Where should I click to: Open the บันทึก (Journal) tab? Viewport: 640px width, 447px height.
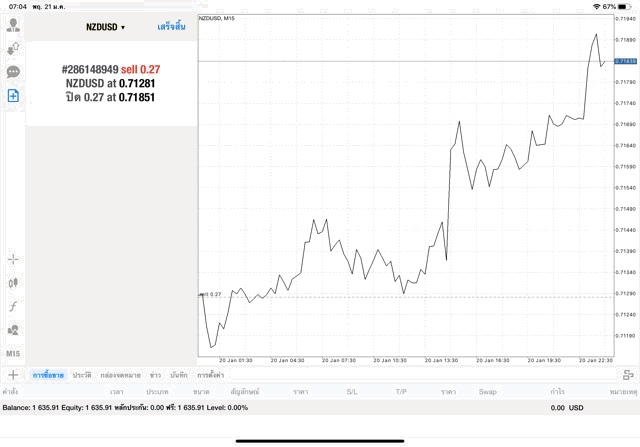coord(179,374)
